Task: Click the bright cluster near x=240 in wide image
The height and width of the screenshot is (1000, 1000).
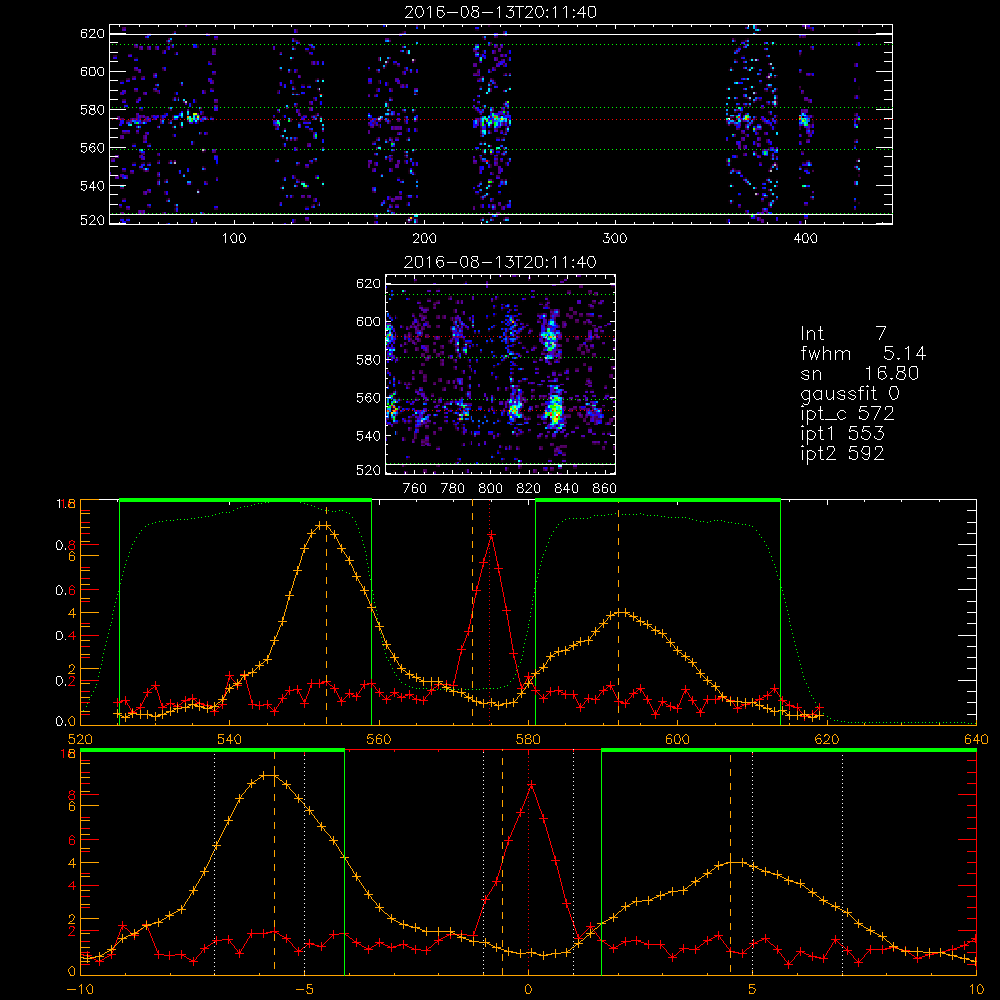Action: click(x=492, y=120)
